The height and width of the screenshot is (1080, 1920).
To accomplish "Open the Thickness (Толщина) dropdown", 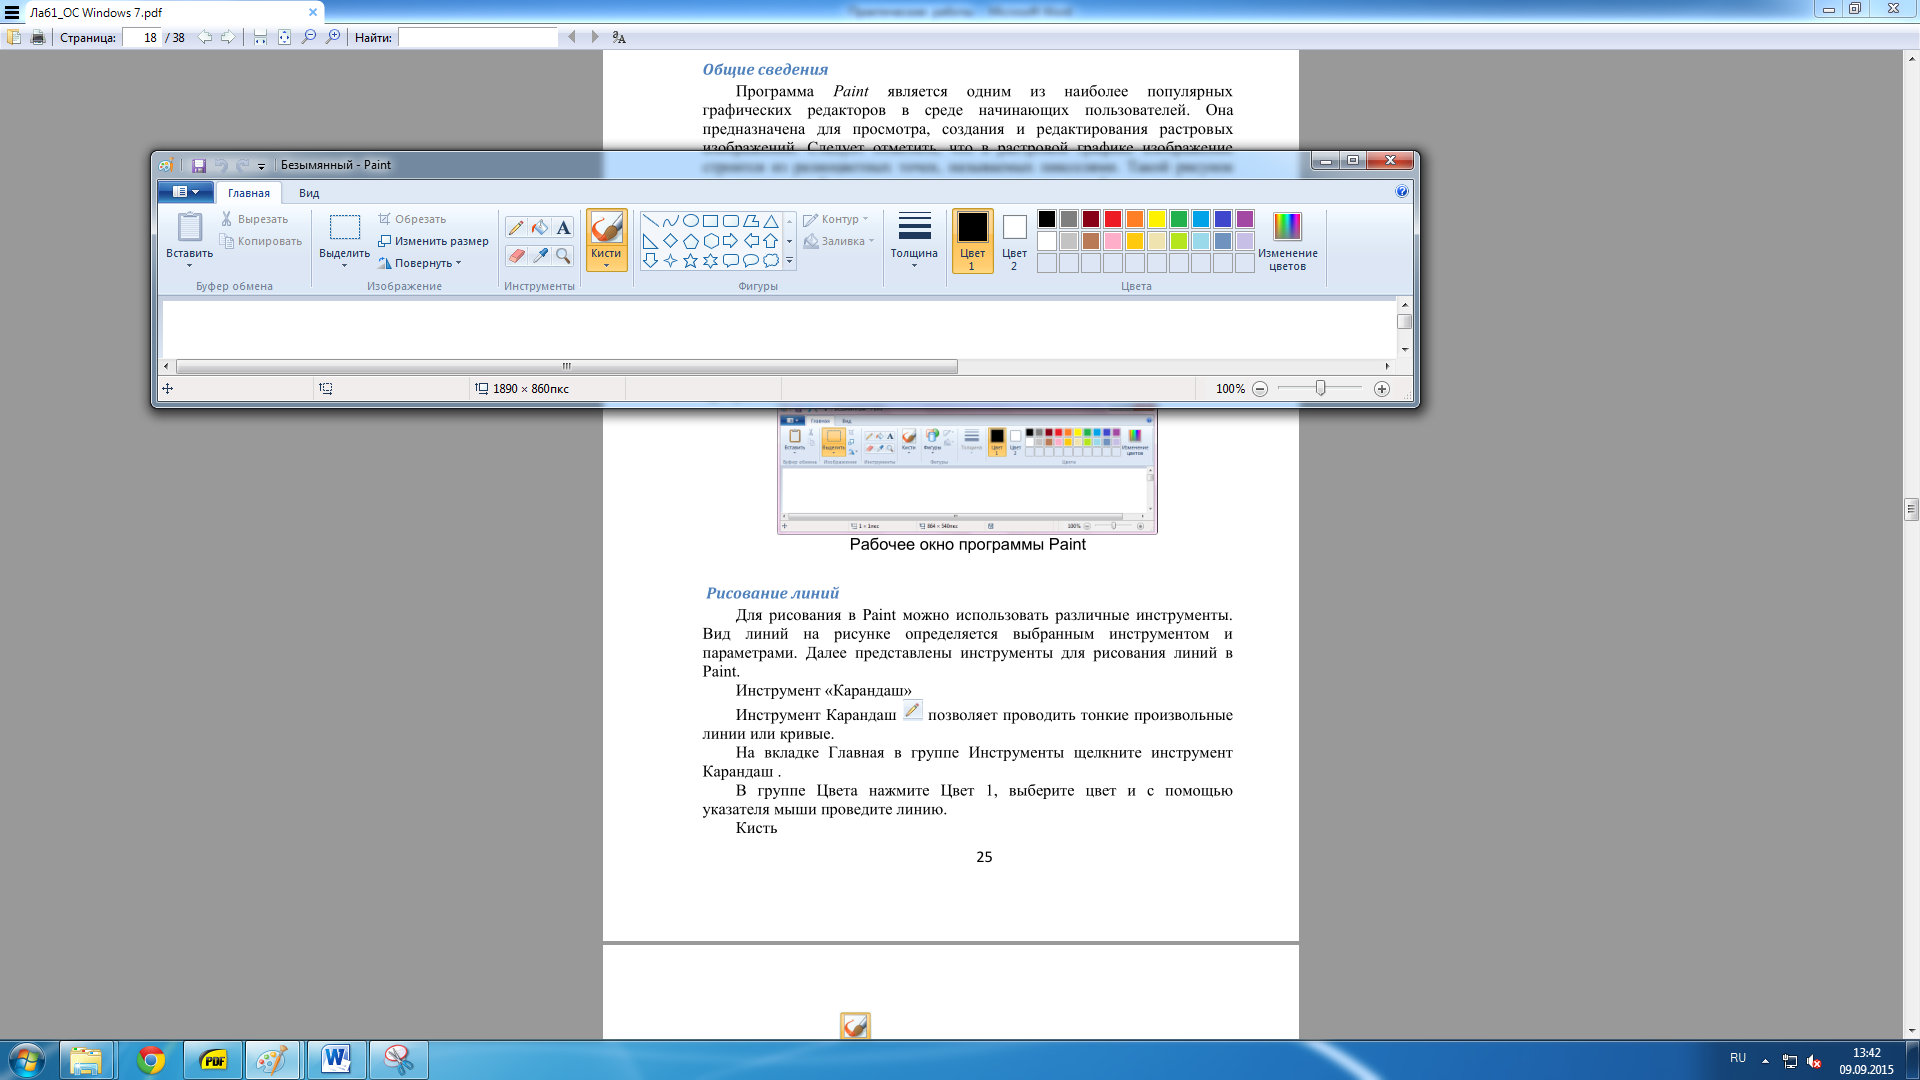I will (x=914, y=240).
